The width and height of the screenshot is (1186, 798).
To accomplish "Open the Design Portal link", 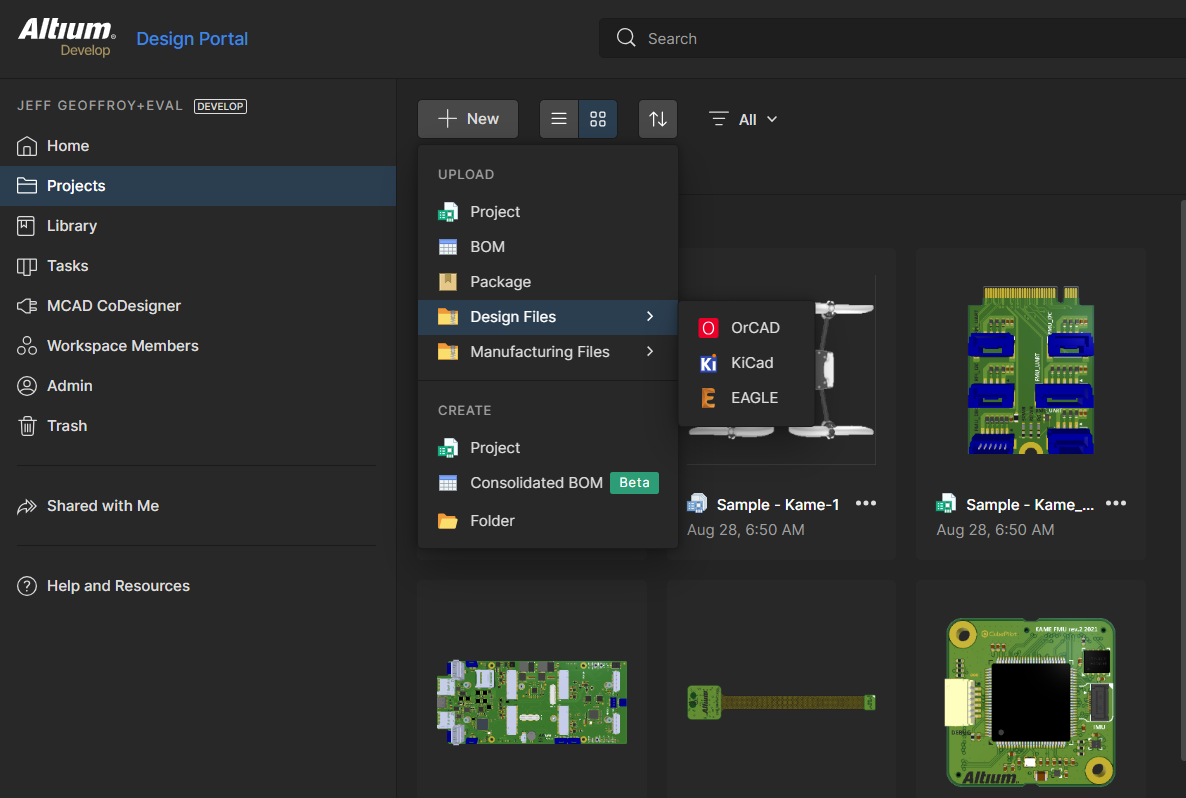I will click(192, 39).
